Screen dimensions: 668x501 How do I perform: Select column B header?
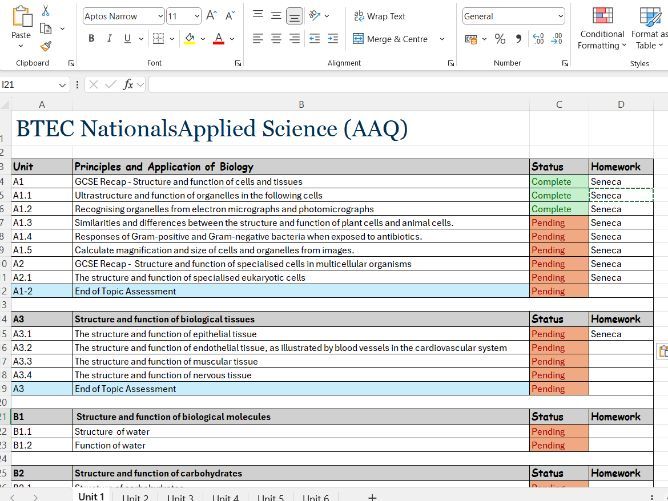click(301, 104)
